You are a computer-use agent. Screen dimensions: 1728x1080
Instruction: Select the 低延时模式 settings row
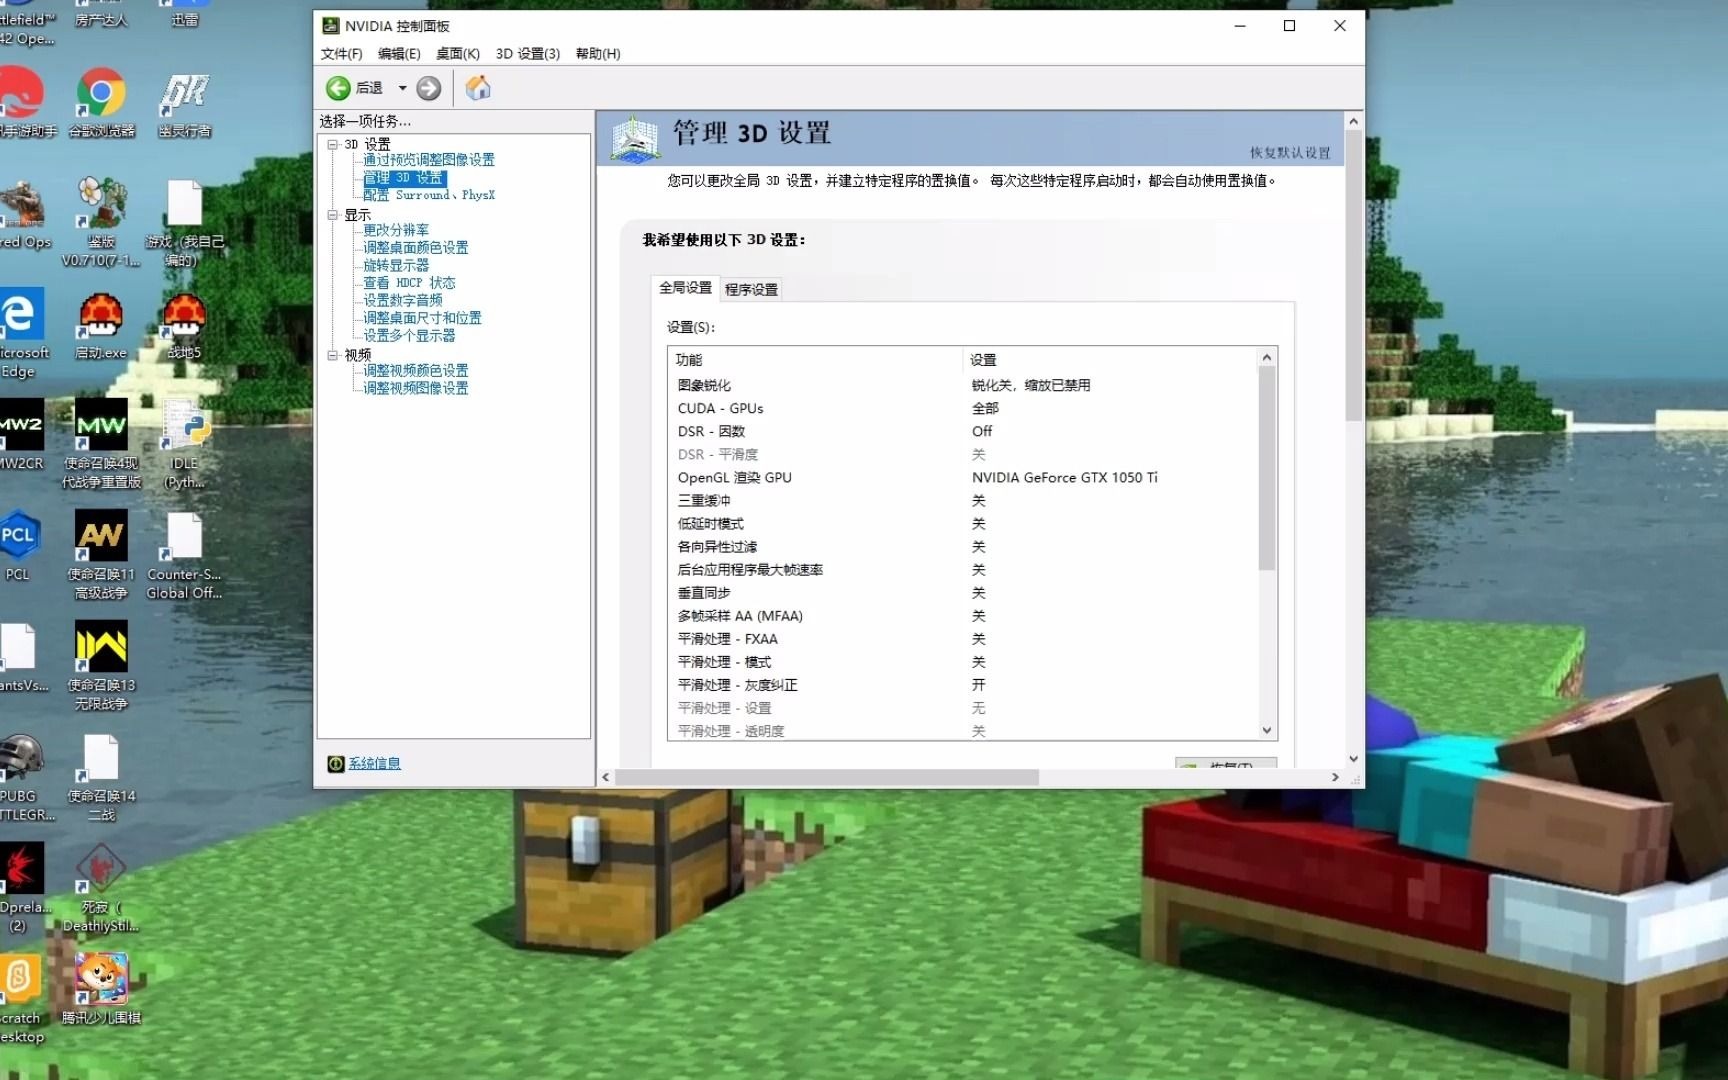(963, 524)
